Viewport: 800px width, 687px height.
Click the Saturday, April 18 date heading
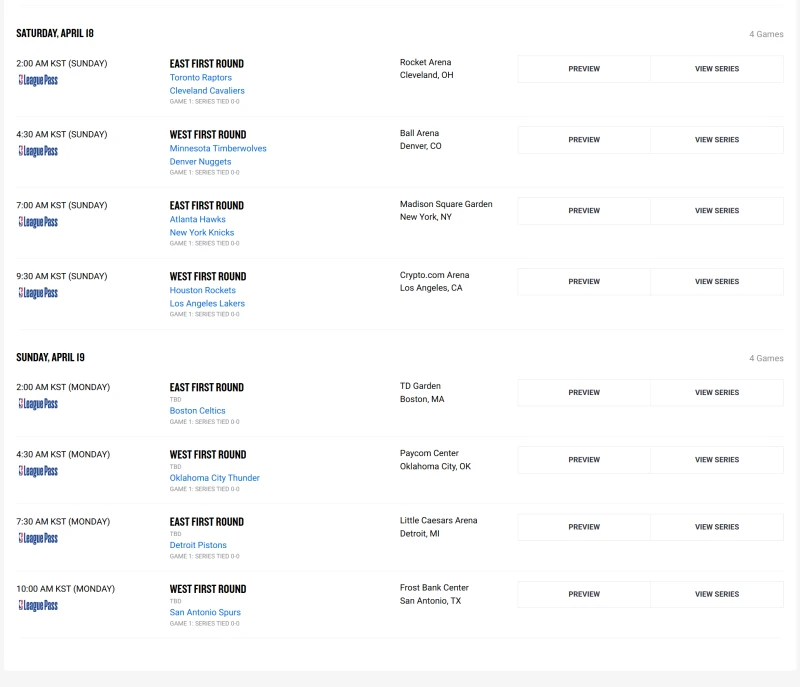pyautogui.click(x=55, y=33)
